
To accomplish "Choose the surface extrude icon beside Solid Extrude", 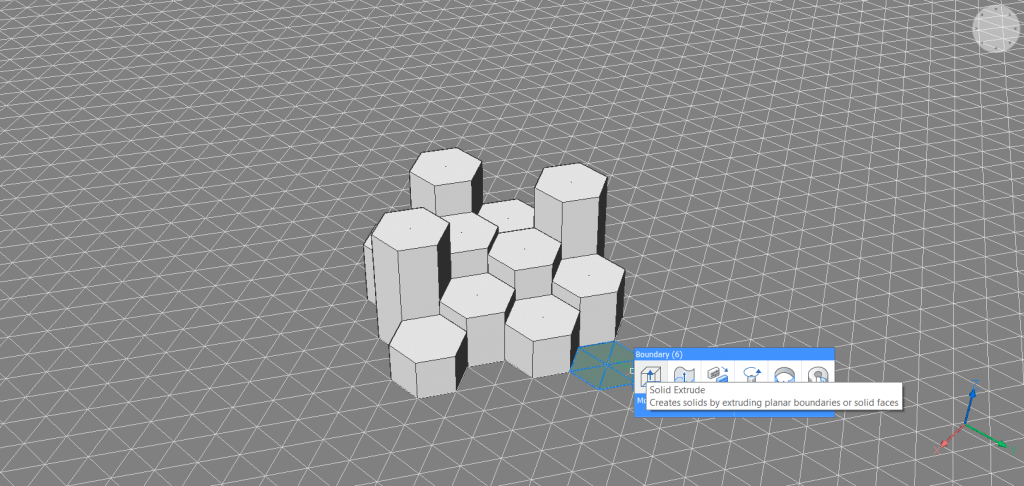I will click(x=684, y=374).
